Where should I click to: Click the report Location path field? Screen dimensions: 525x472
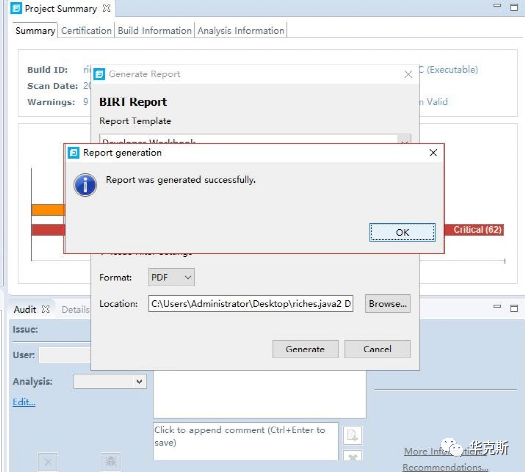coord(251,304)
